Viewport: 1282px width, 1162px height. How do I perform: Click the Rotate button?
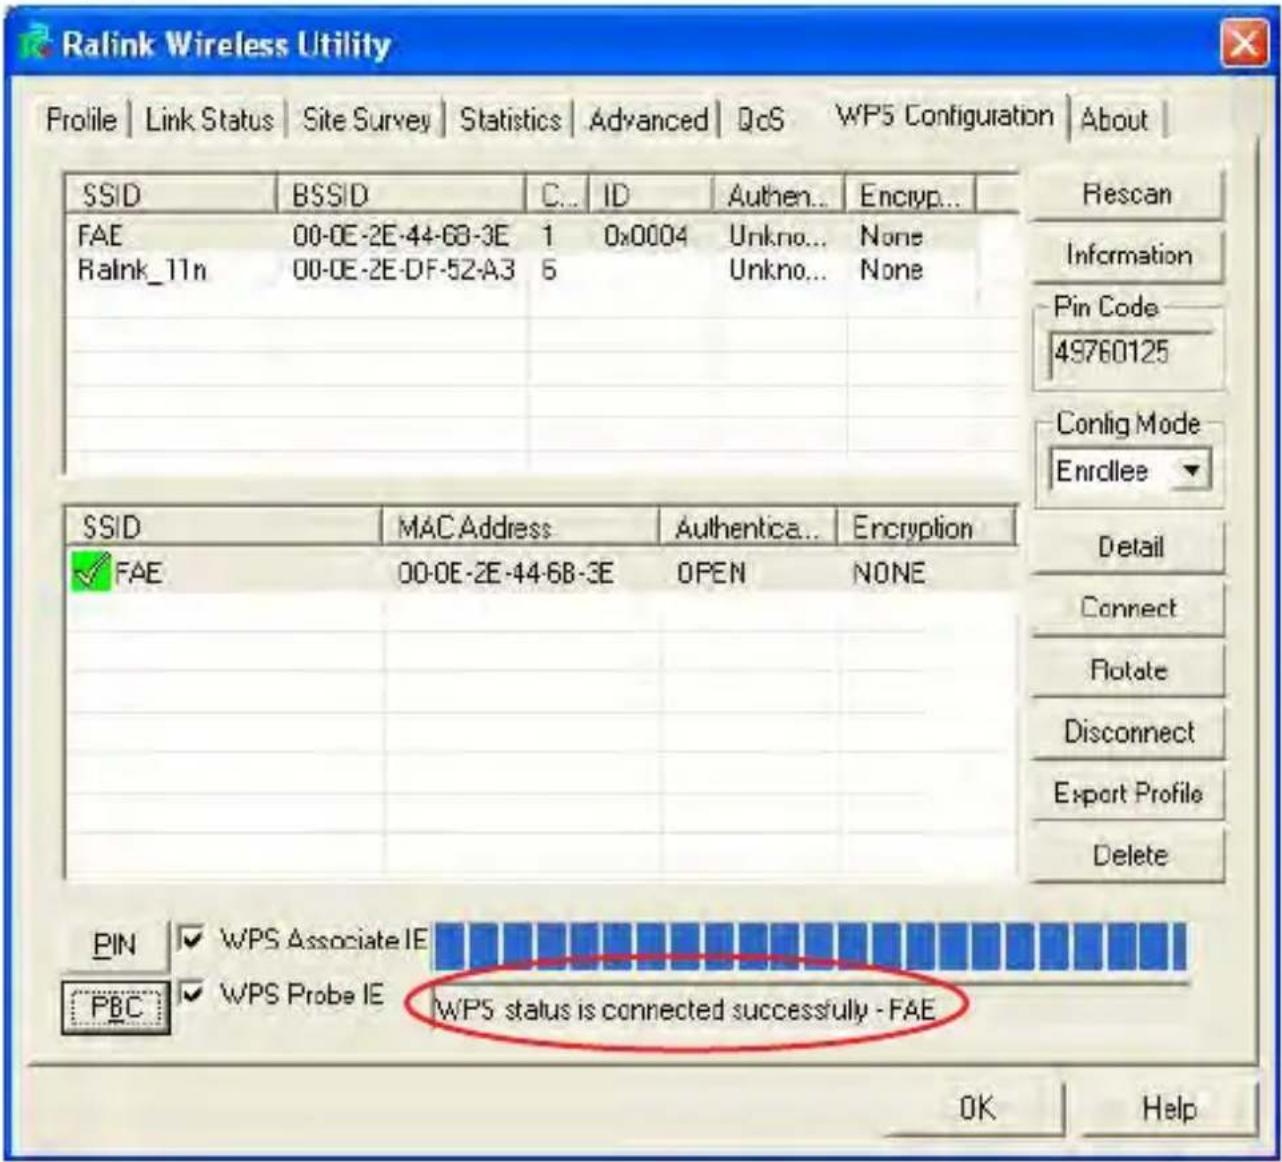coord(1129,670)
